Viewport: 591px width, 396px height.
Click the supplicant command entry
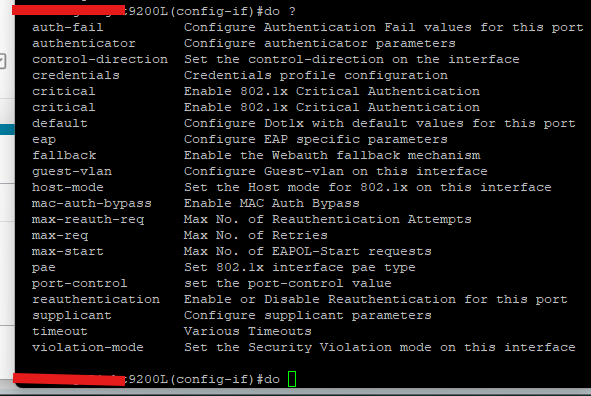(x=72, y=316)
